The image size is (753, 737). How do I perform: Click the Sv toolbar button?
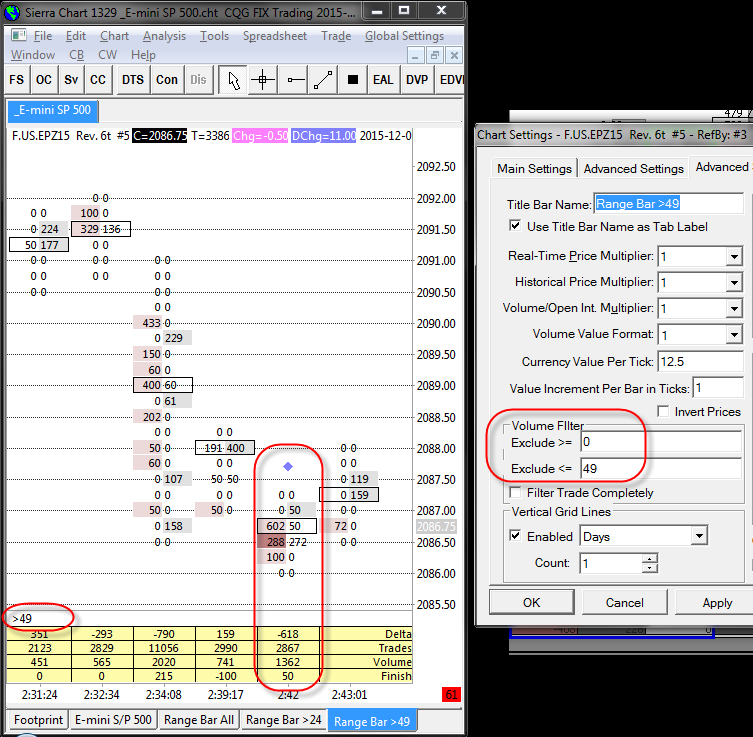(x=71, y=80)
